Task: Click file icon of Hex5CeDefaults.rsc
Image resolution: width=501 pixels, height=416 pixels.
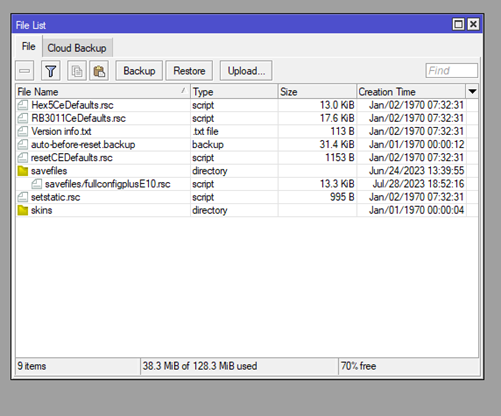Action: click(23, 105)
